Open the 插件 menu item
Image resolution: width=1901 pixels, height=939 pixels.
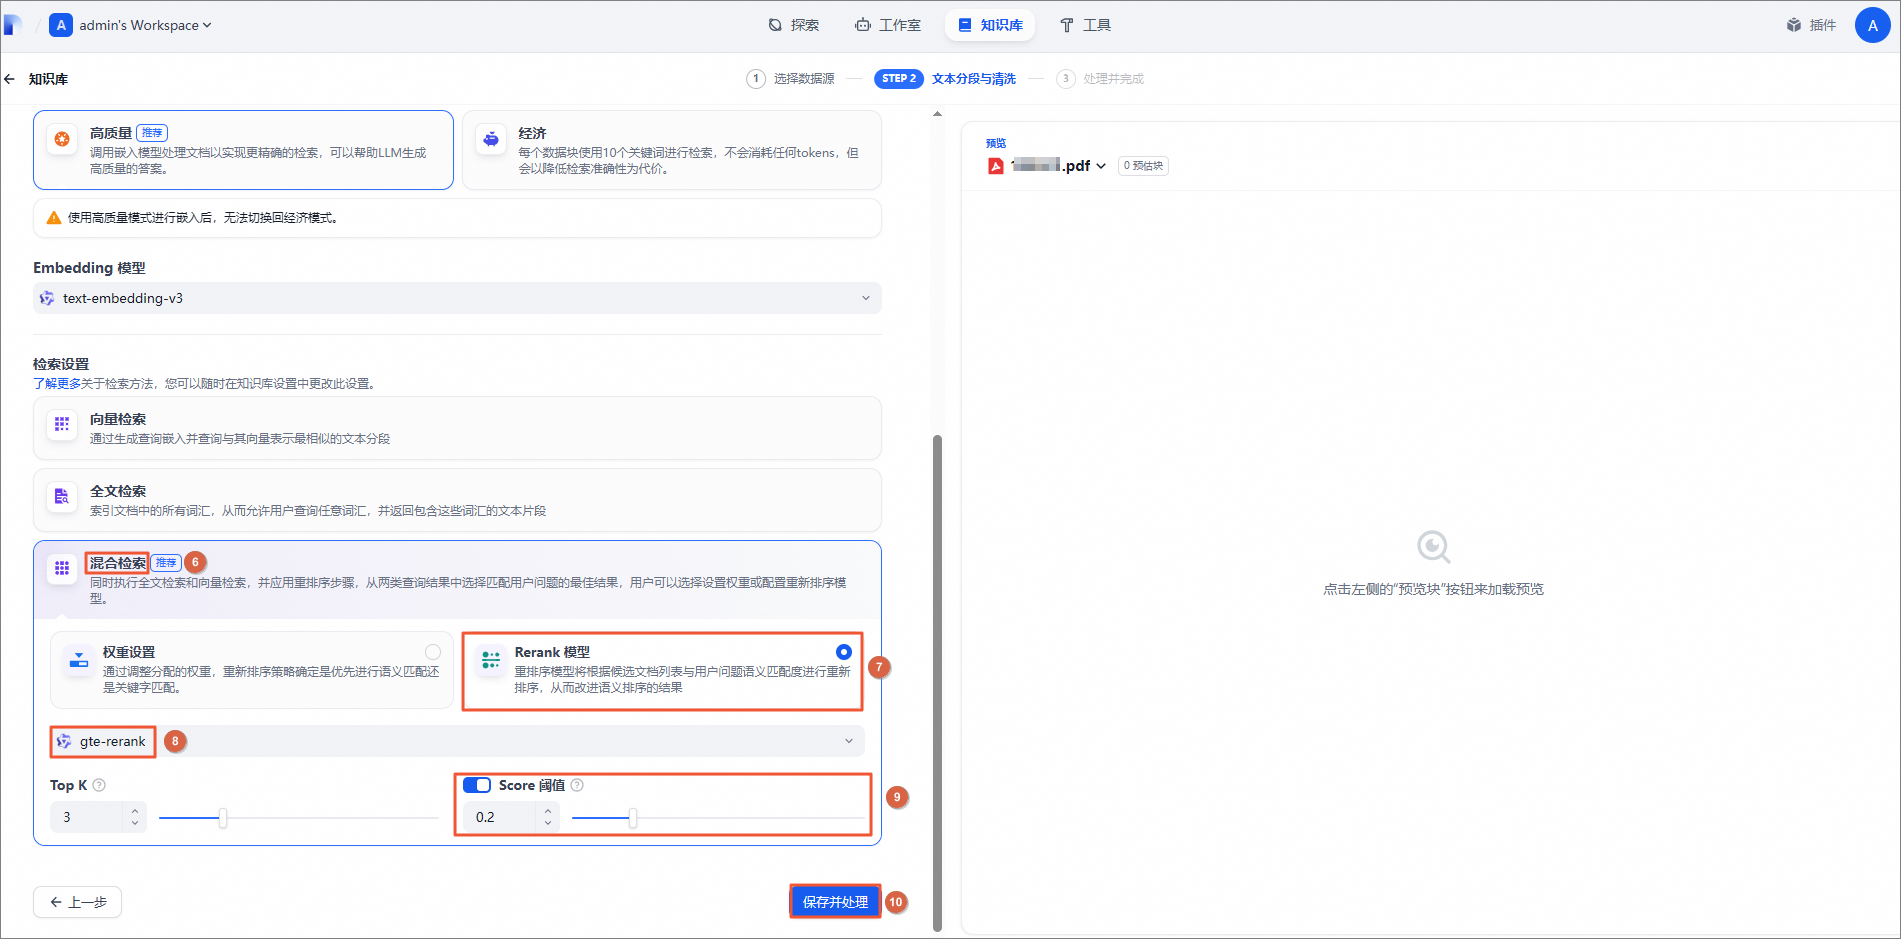[1812, 25]
